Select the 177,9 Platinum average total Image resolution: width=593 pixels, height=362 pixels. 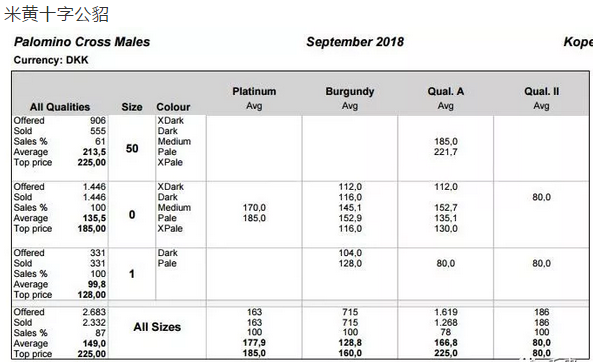click(x=254, y=343)
